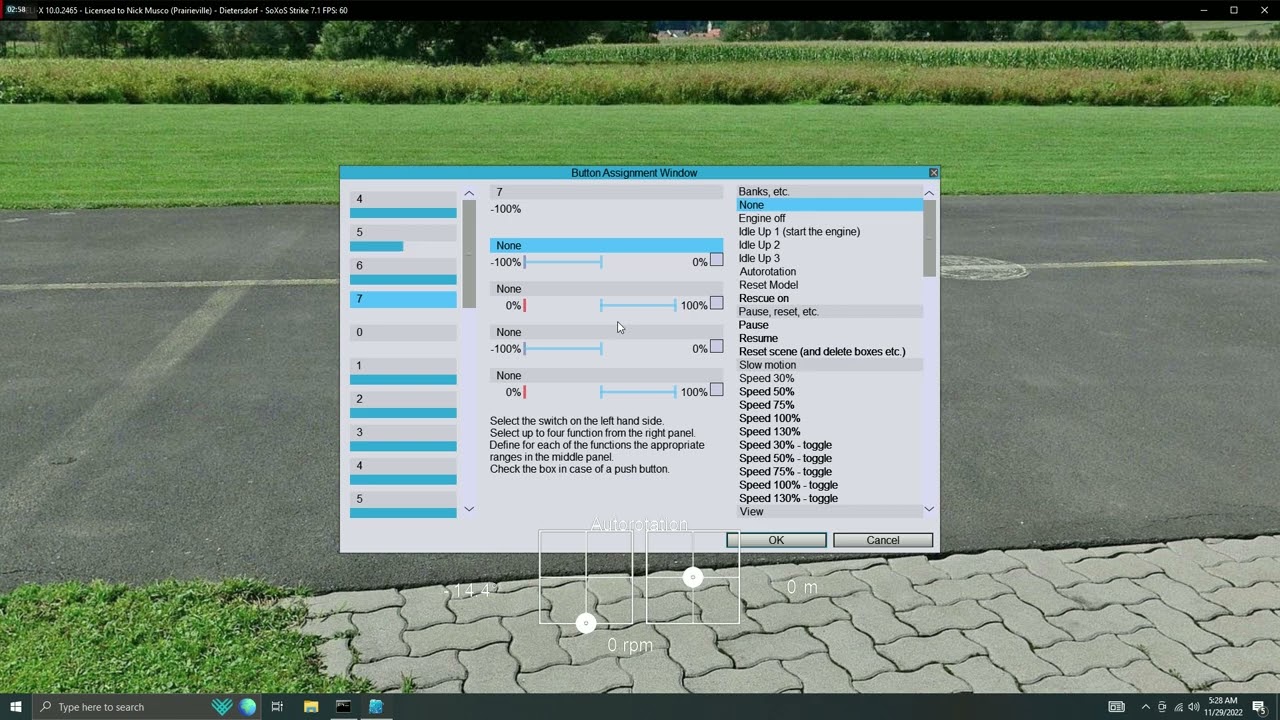Select Speed 75% function
The image size is (1280, 720).
coord(766,405)
